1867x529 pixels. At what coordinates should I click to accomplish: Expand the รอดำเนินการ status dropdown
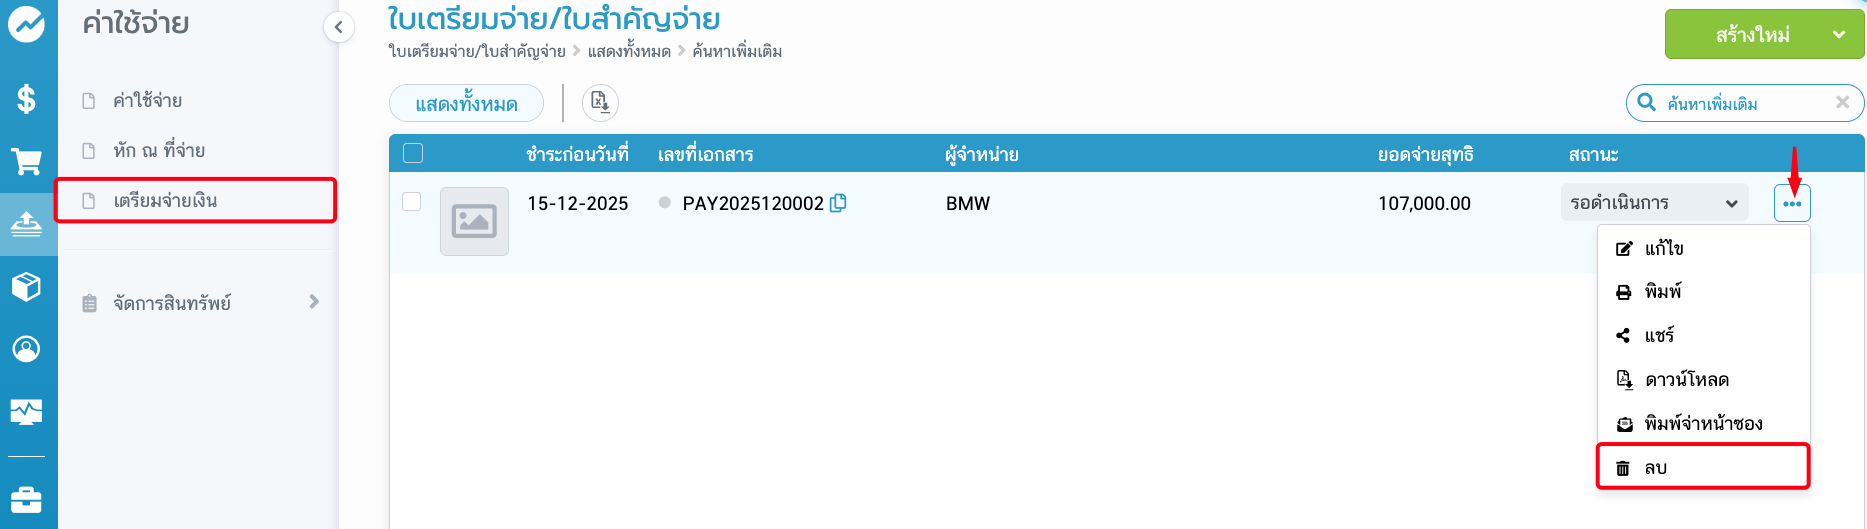(1654, 203)
